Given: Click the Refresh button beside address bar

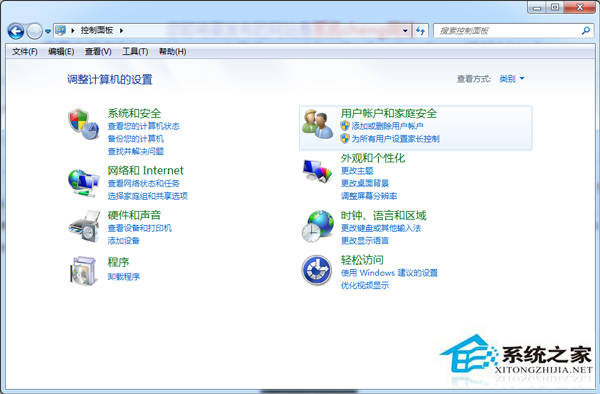Looking at the screenshot, I should 421,31.
